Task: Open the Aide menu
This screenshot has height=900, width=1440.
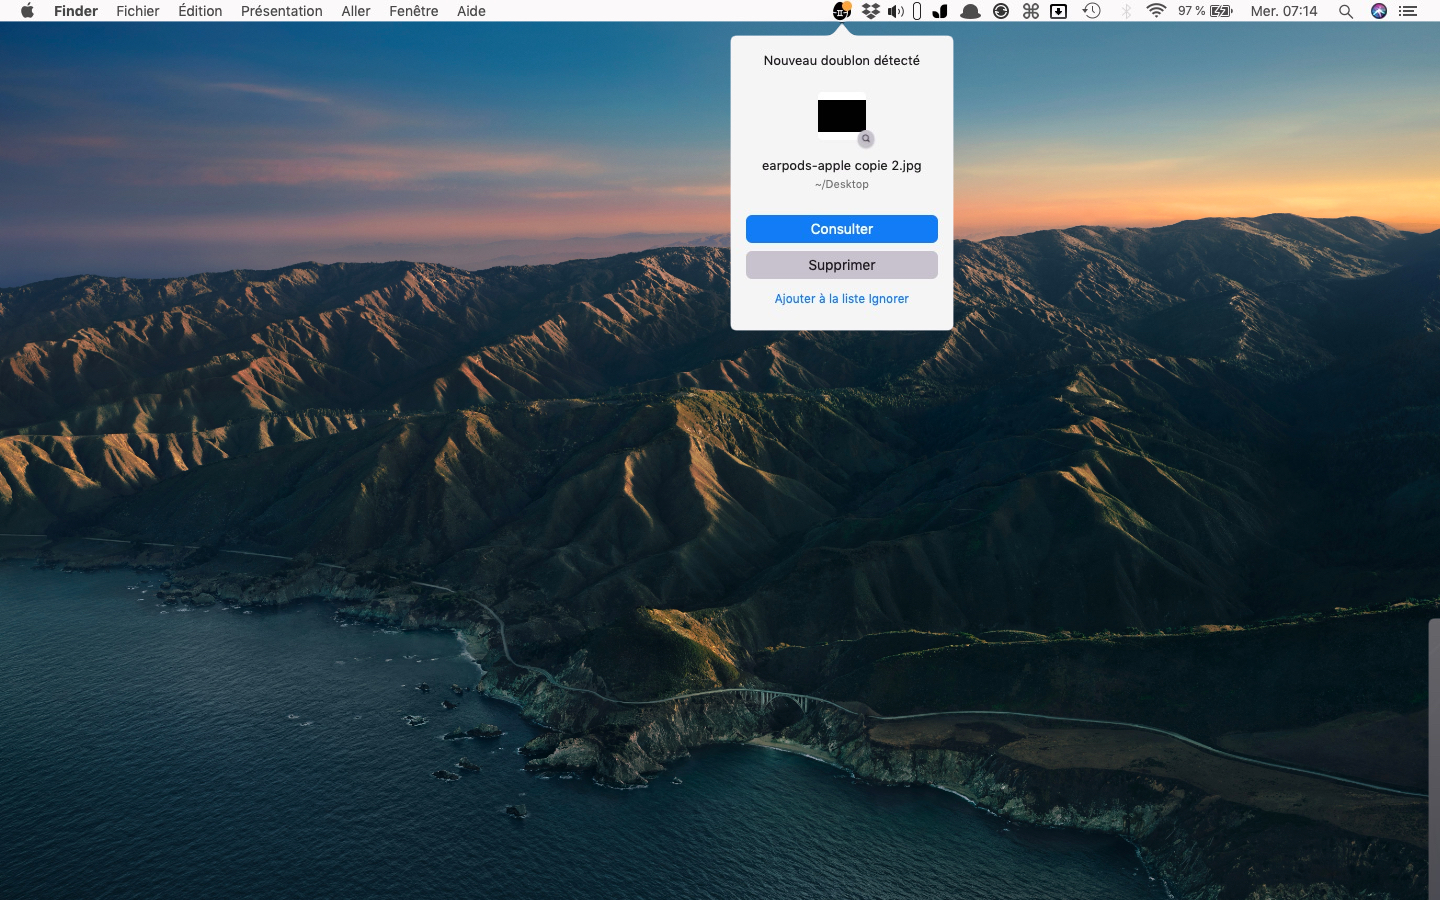Action: click(x=471, y=11)
